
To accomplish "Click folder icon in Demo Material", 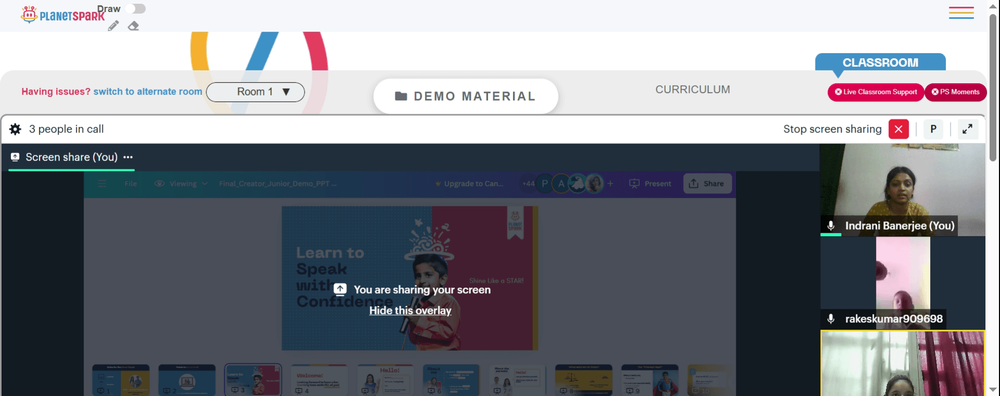I will click(401, 96).
